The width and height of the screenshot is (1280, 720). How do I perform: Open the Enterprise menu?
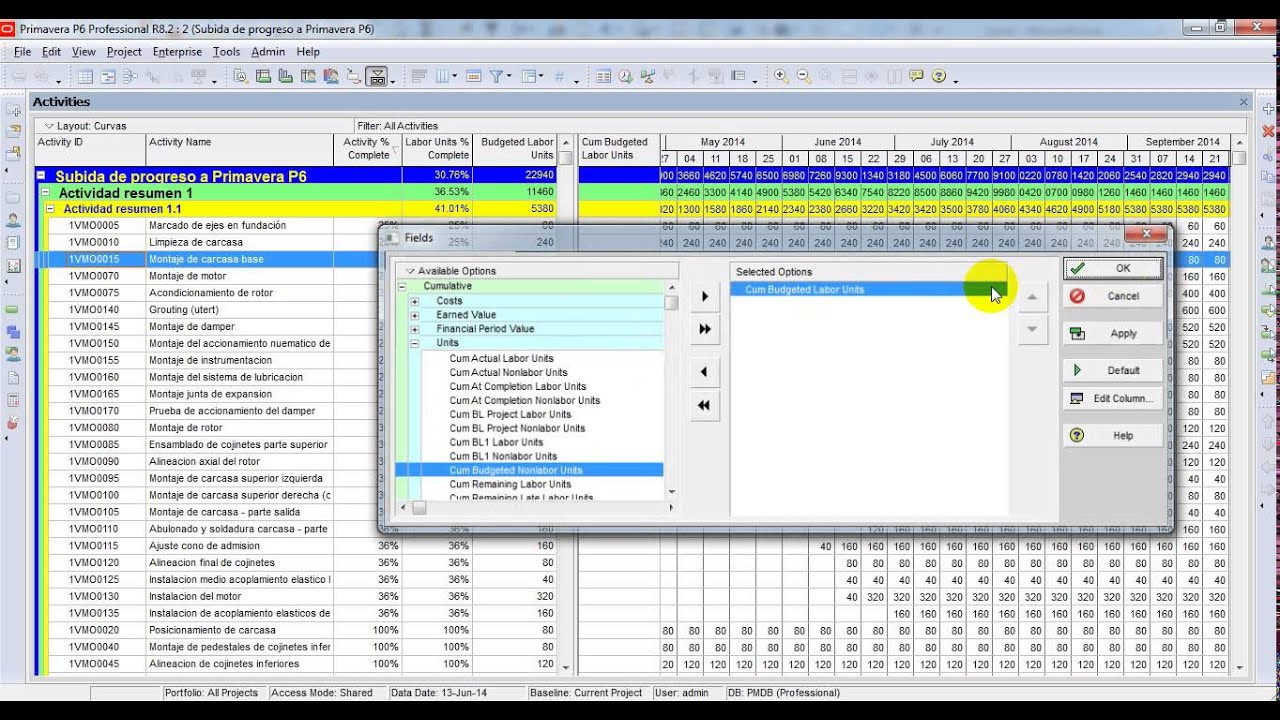point(177,52)
